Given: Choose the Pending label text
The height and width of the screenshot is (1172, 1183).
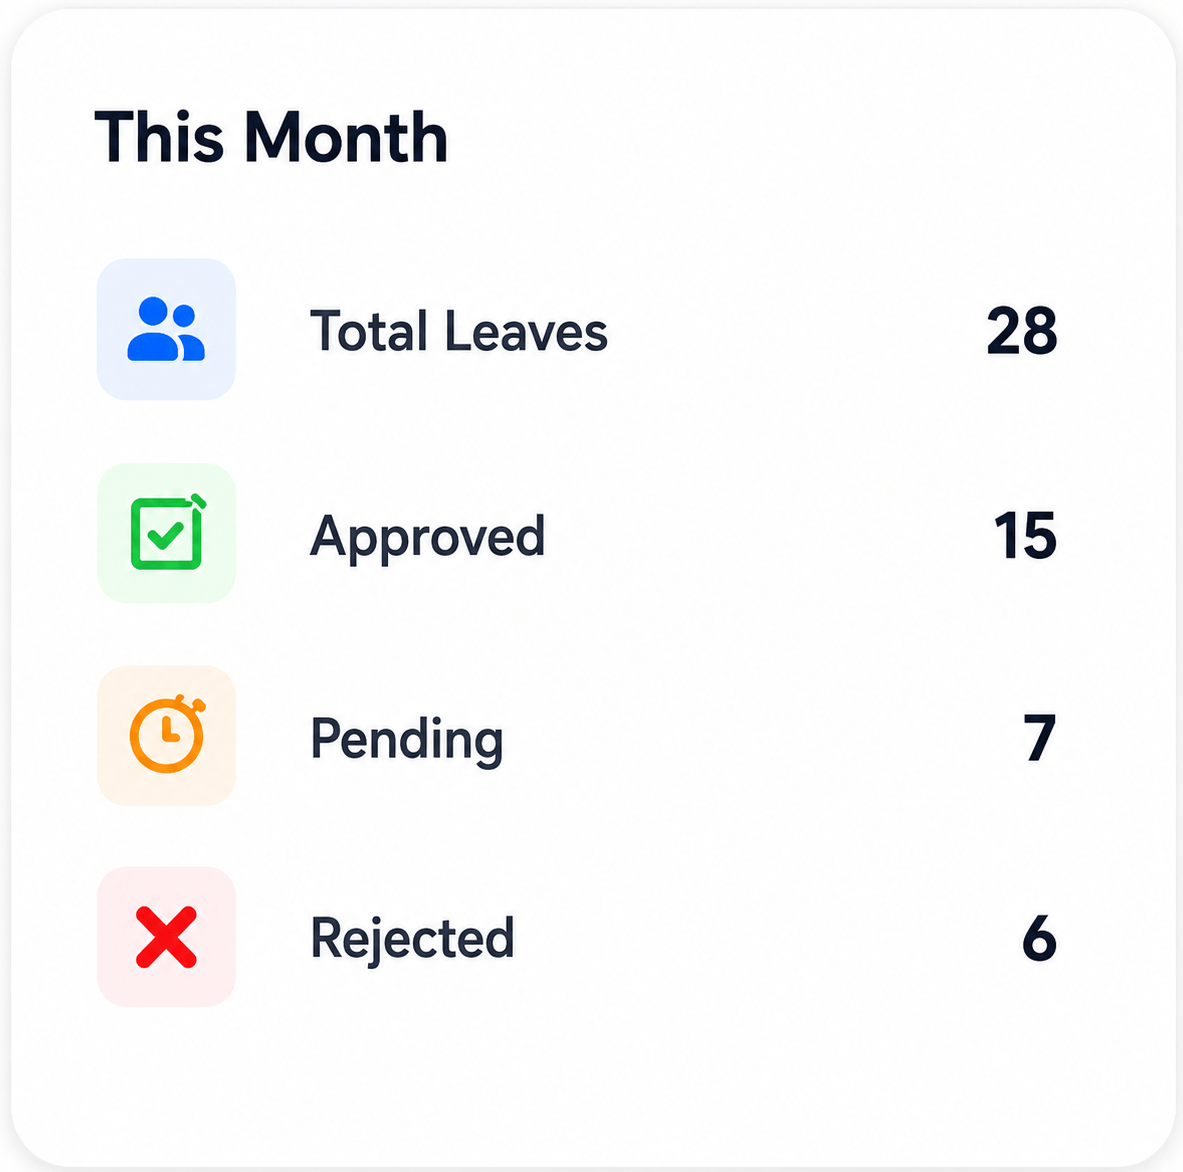Looking at the screenshot, I should click(407, 740).
